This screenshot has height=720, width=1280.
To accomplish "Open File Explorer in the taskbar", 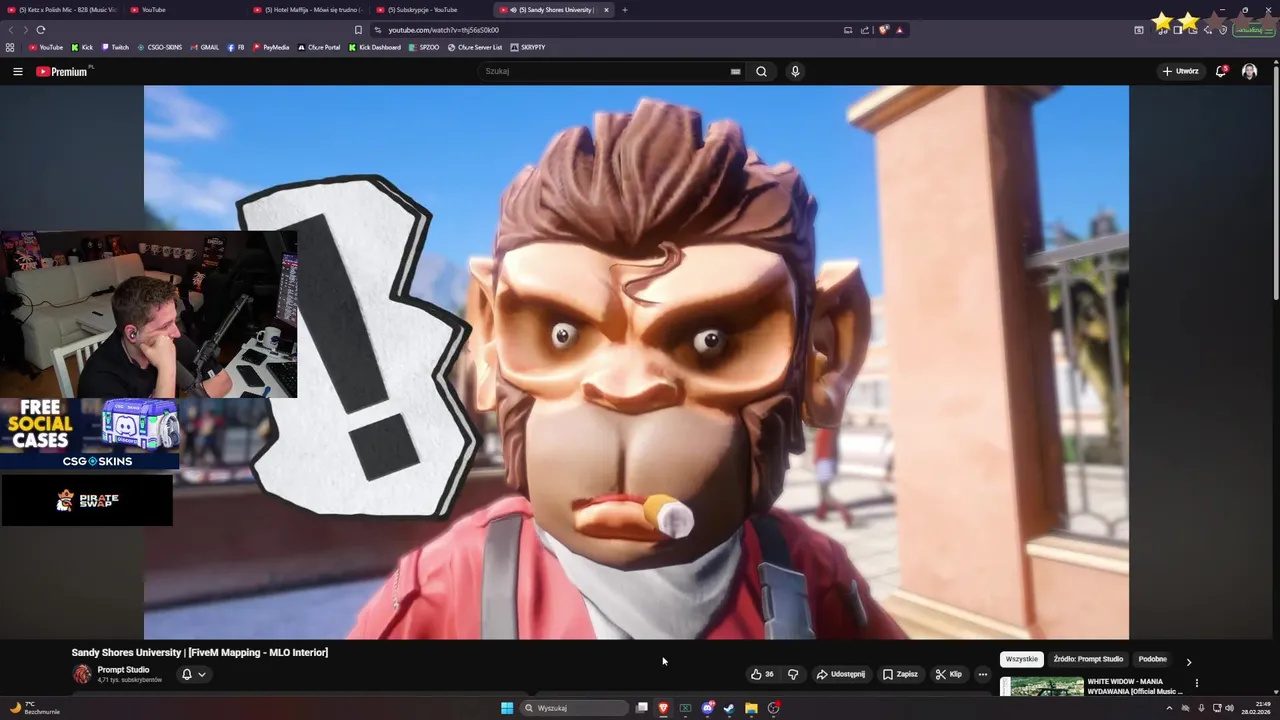I will [751, 708].
